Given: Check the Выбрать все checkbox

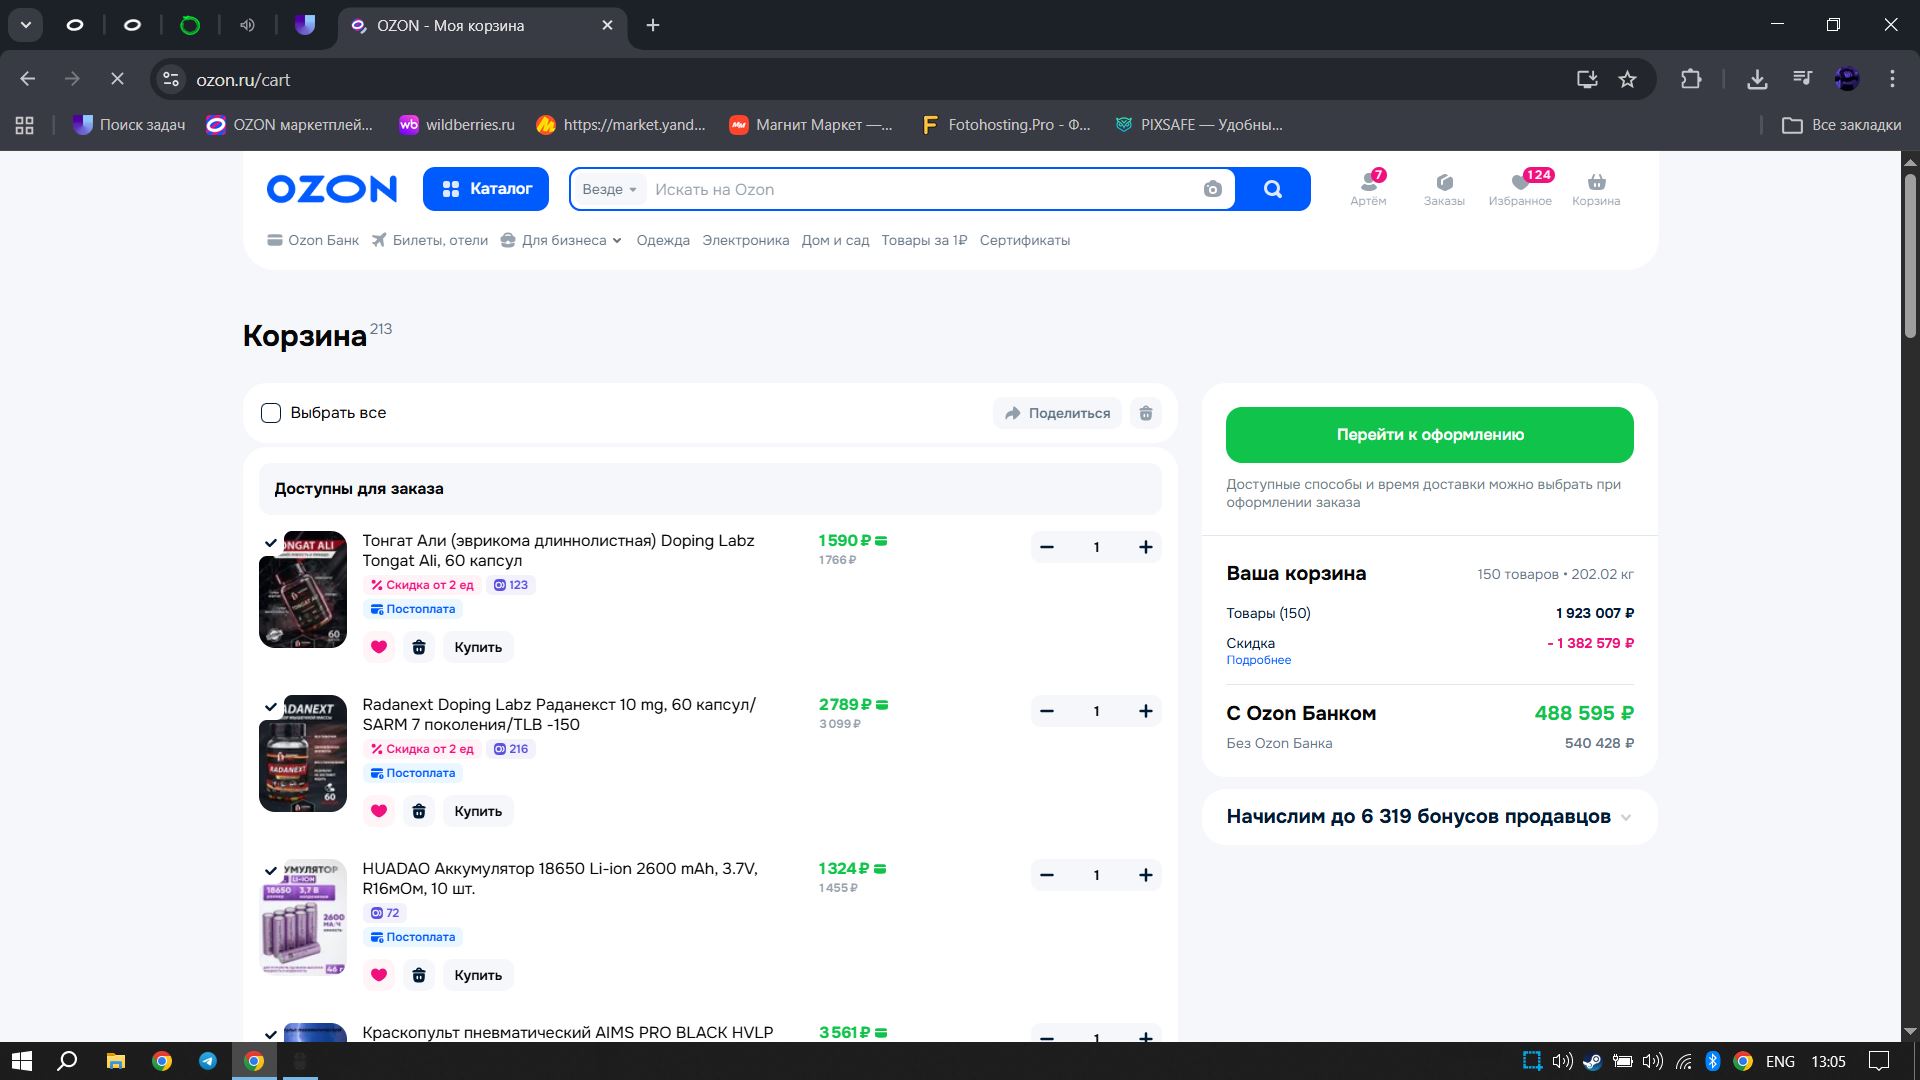Looking at the screenshot, I should 271,413.
